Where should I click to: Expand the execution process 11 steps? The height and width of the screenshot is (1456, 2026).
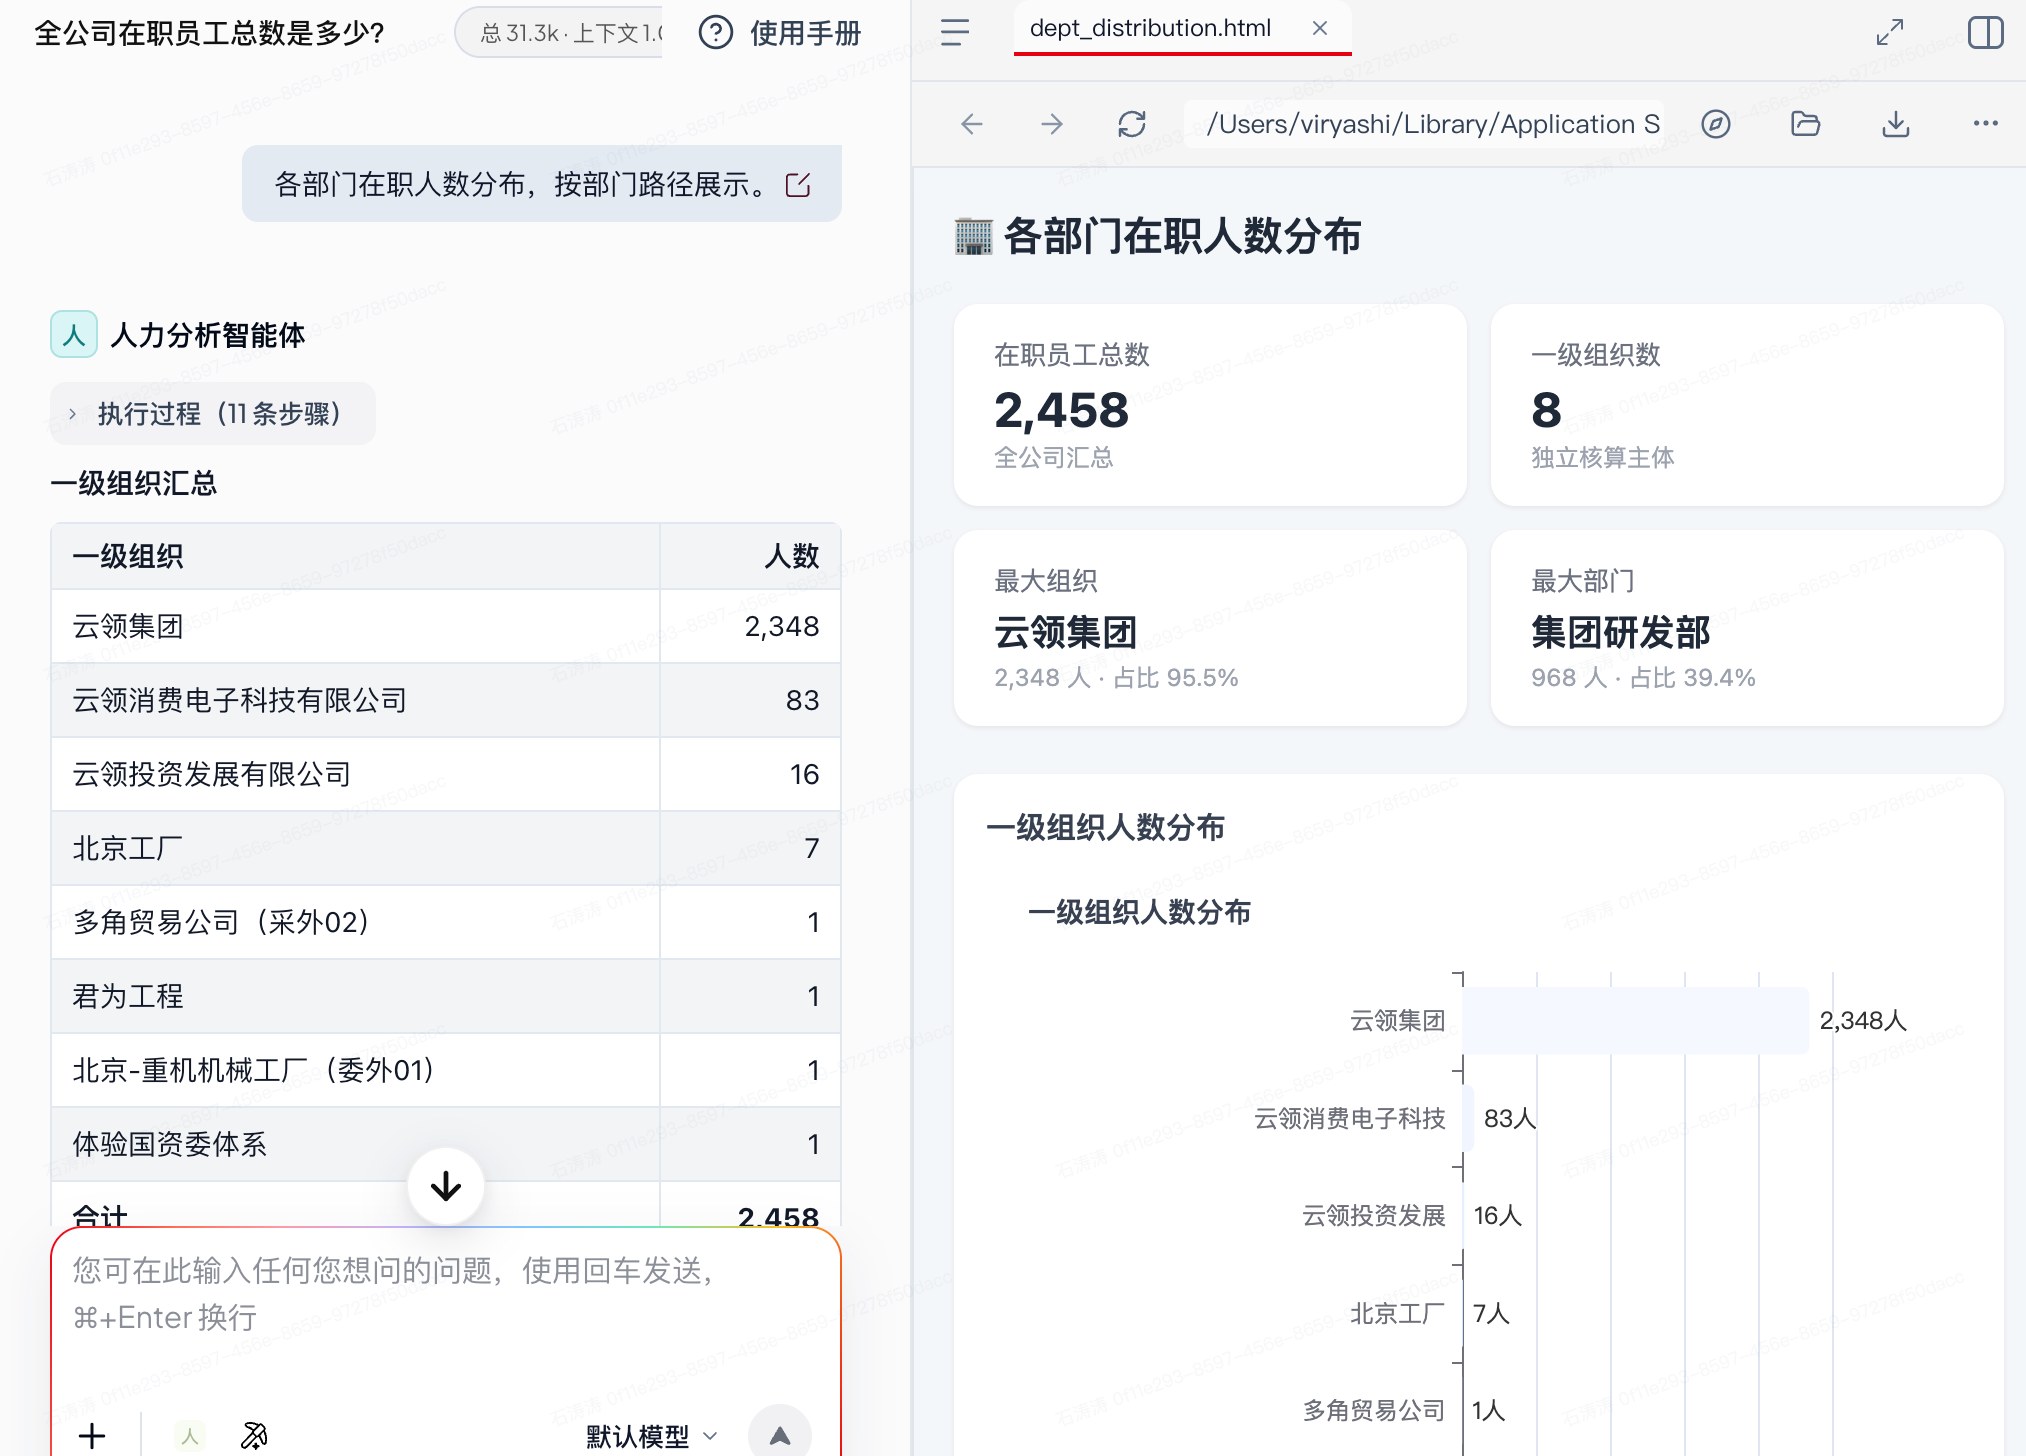point(213,413)
